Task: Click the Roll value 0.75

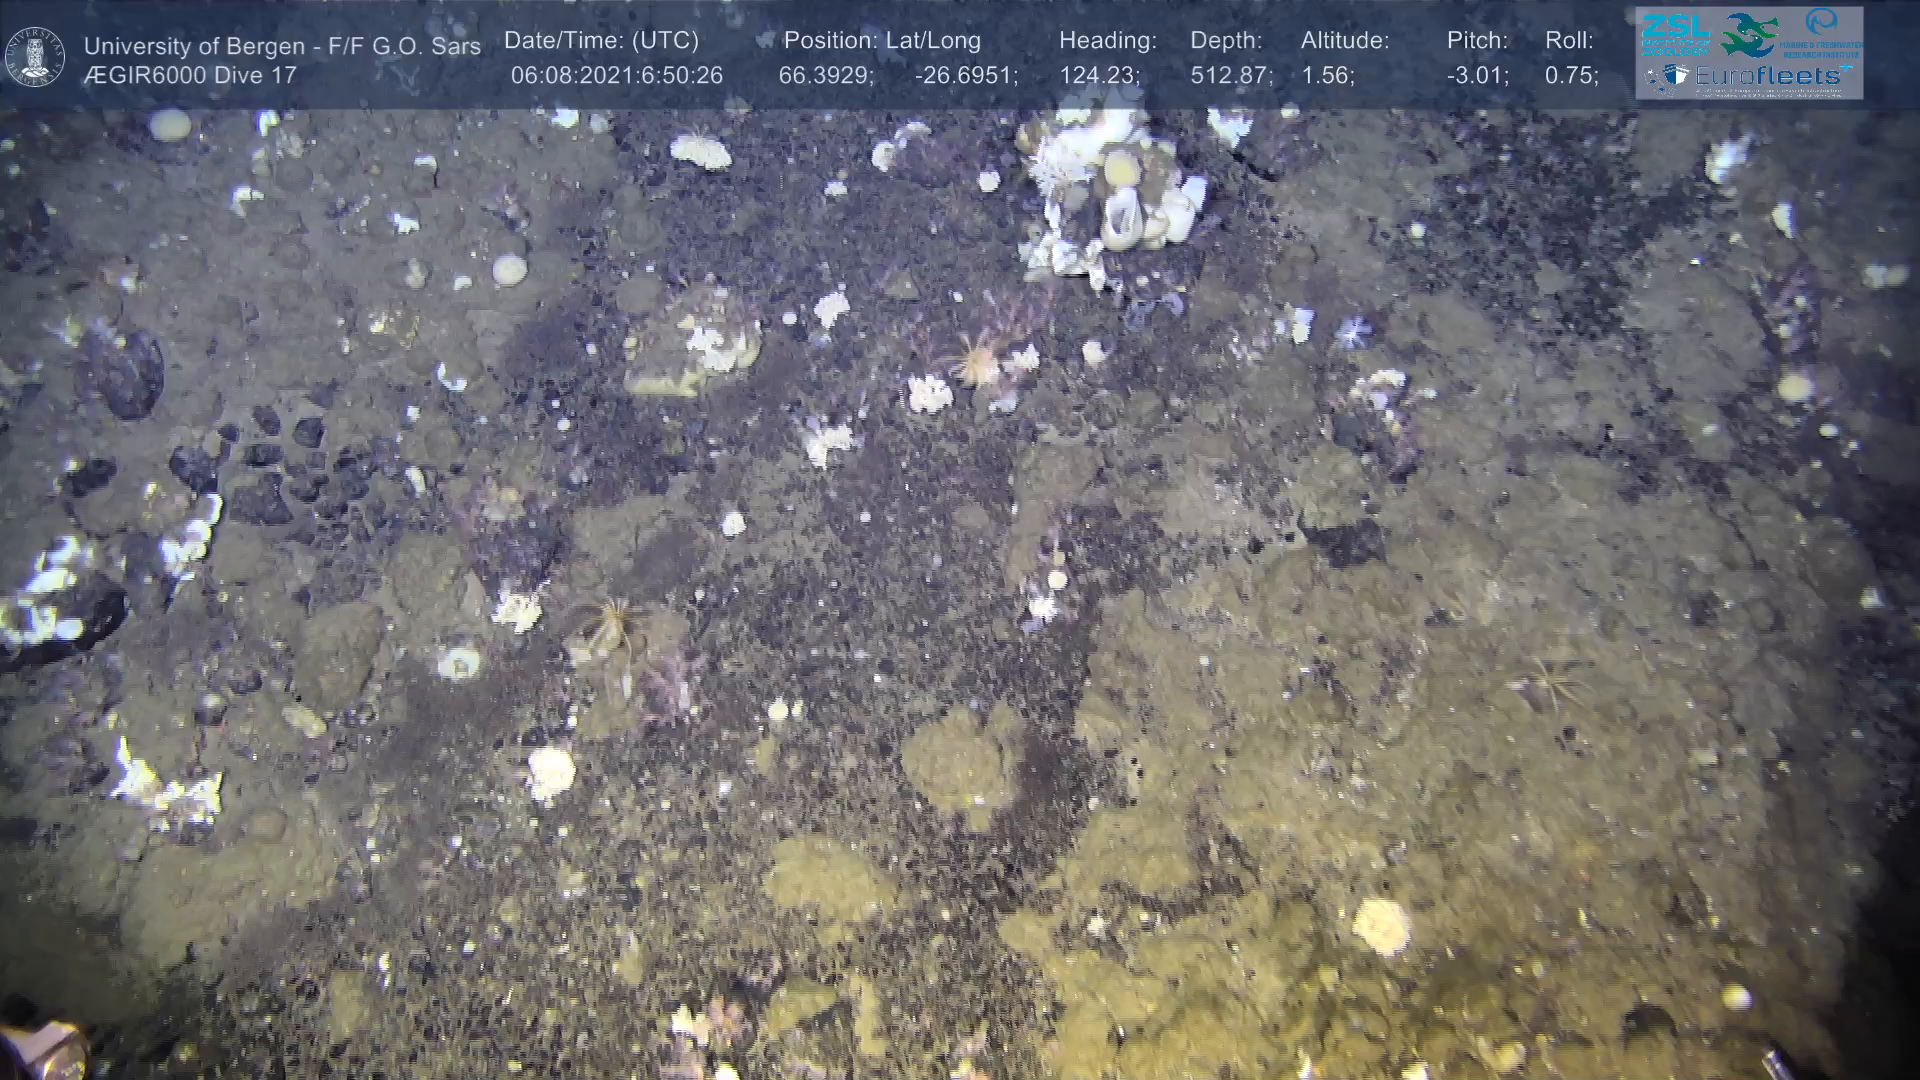Action: [x=1570, y=75]
